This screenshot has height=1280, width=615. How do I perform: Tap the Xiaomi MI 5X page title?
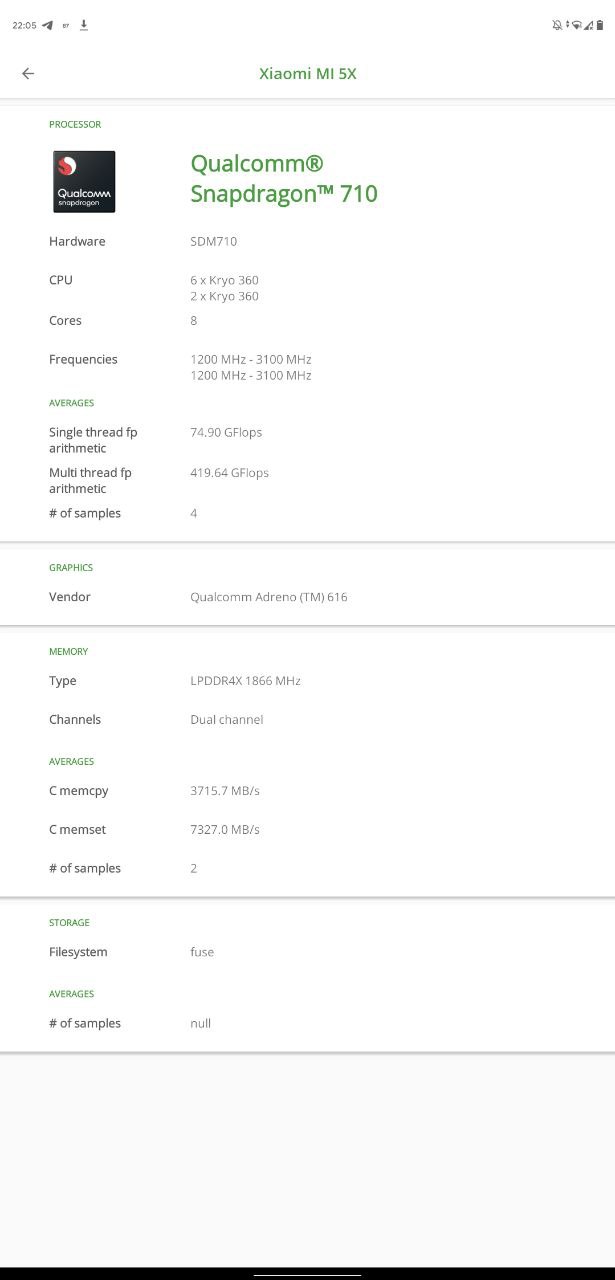coord(307,73)
